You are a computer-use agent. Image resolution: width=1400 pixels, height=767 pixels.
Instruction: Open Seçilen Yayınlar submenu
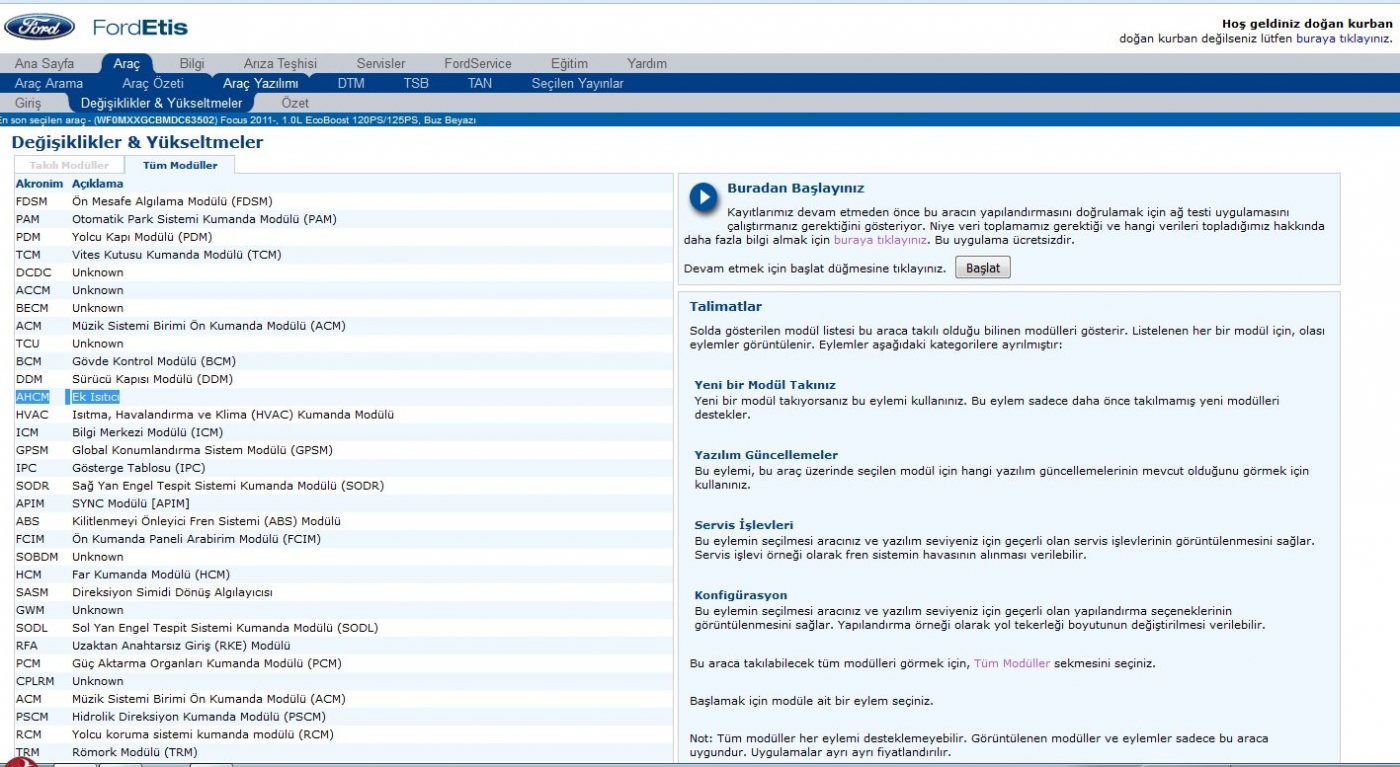click(x=577, y=83)
